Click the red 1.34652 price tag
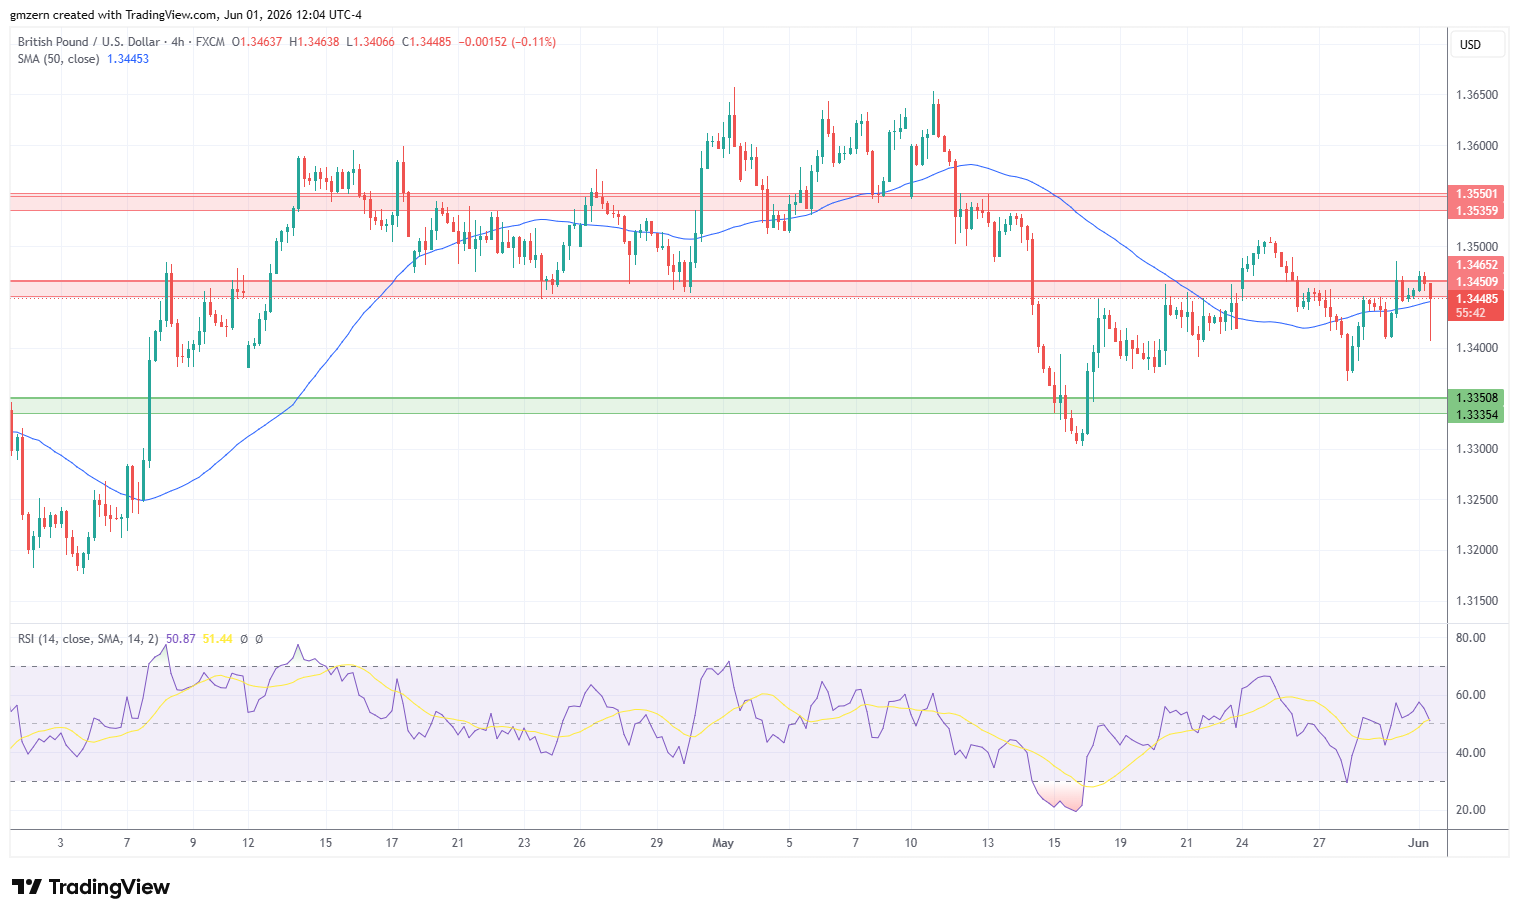 point(1476,265)
